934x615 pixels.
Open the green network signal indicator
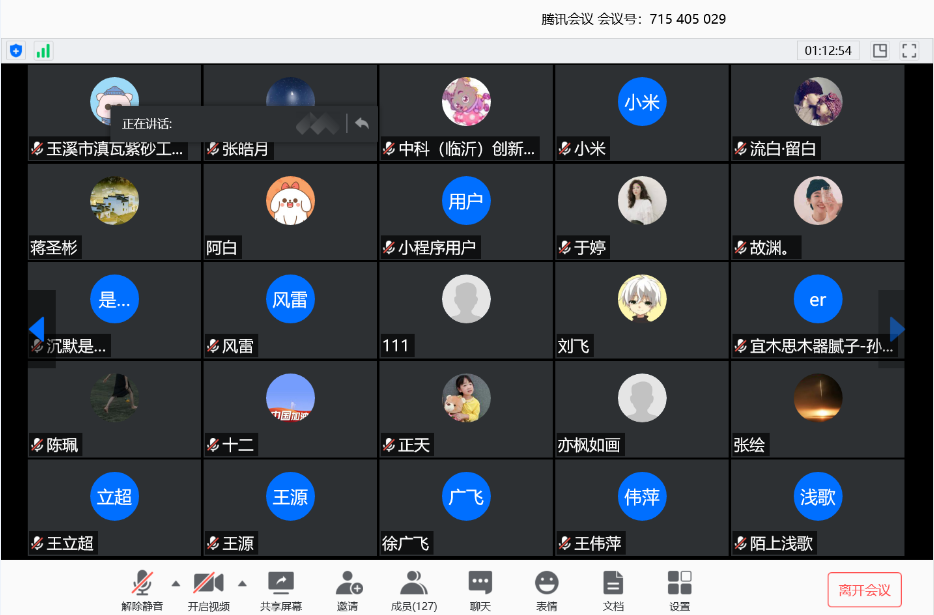pos(43,51)
